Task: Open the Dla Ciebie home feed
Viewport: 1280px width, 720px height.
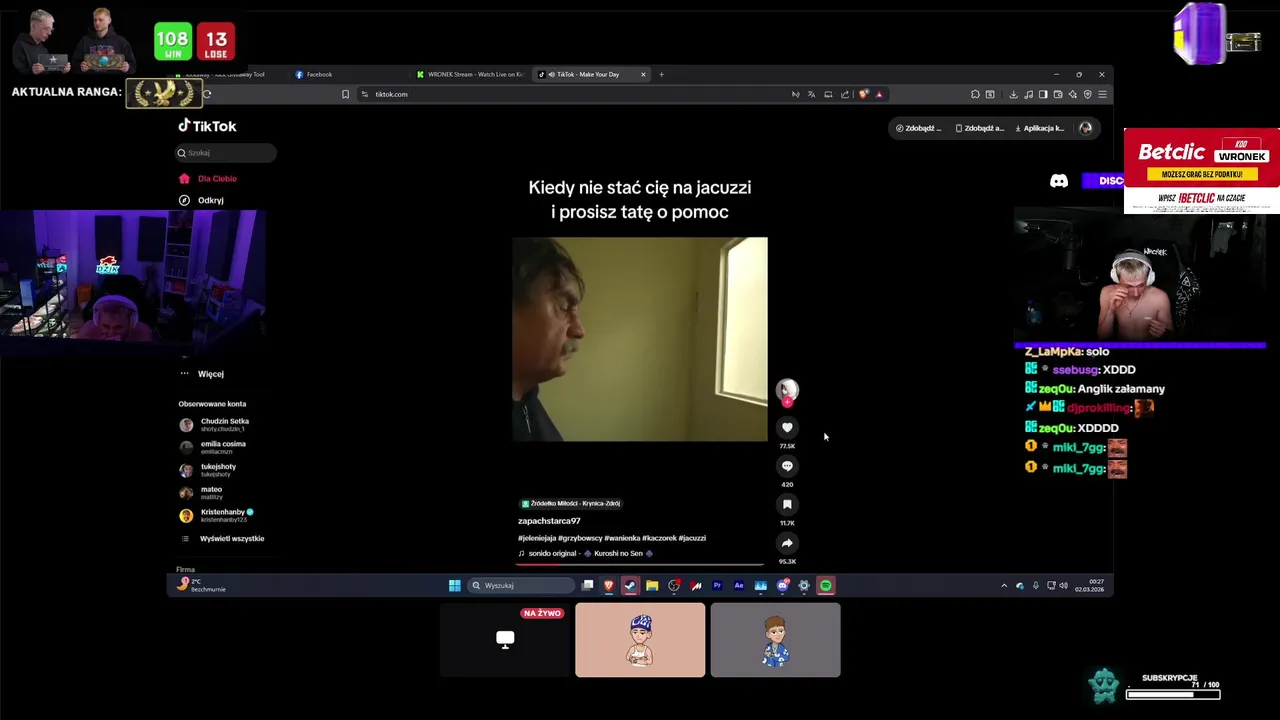Action: (208, 178)
